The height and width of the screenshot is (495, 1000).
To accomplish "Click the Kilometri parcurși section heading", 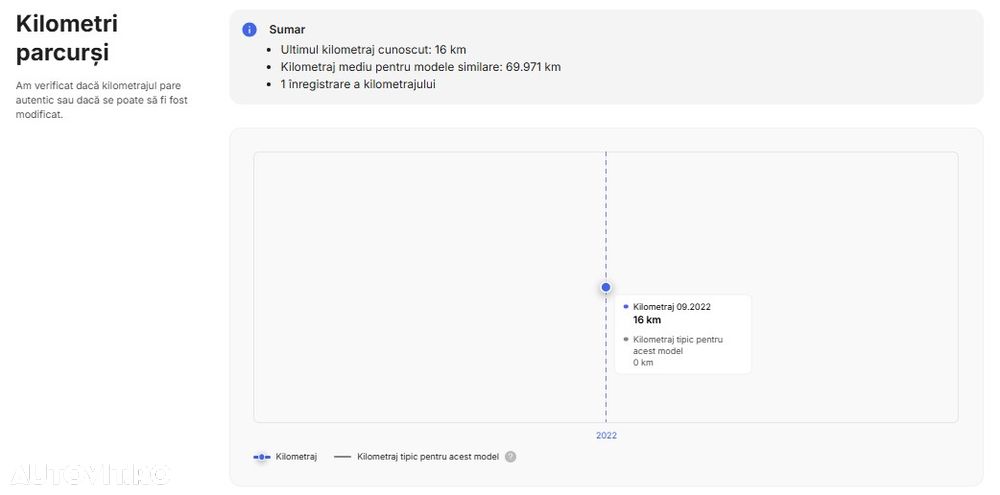I will click(x=67, y=38).
